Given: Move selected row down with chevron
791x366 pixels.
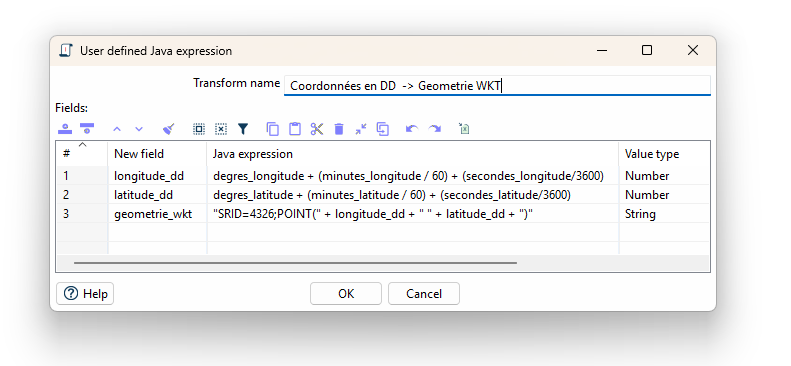Looking at the screenshot, I should point(139,129).
